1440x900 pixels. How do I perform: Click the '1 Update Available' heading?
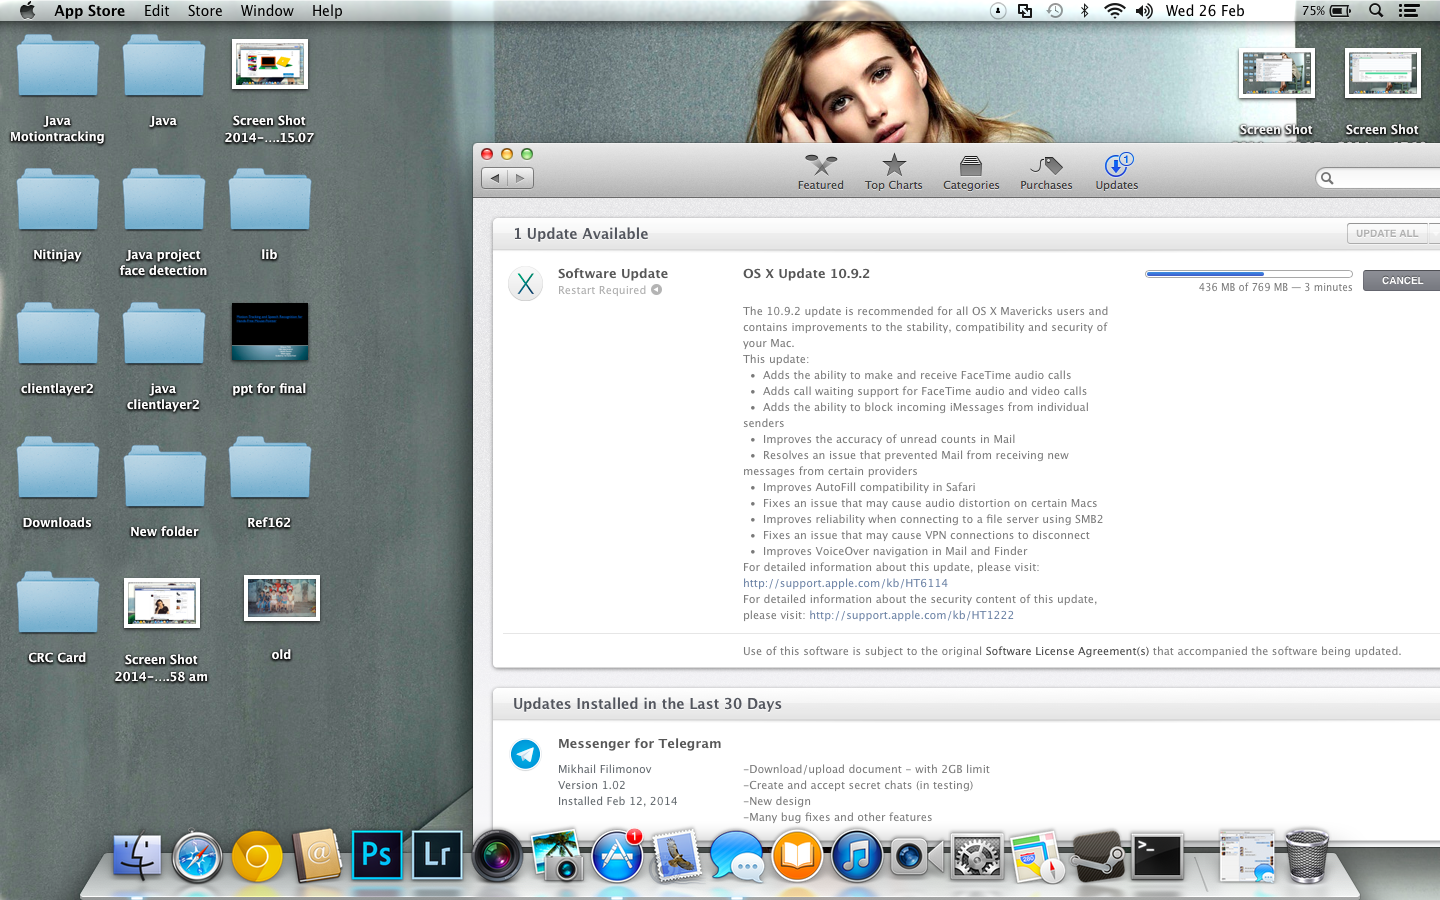pyautogui.click(x=581, y=233)
